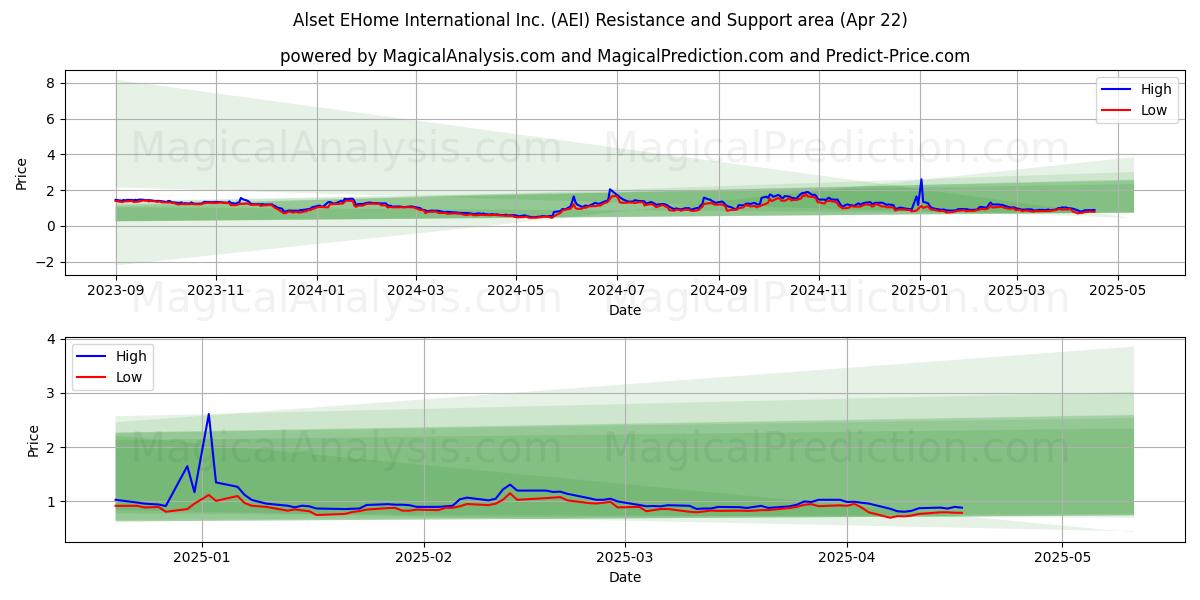
Task: Click the '−2' price tick
Action: click(44, 262)
